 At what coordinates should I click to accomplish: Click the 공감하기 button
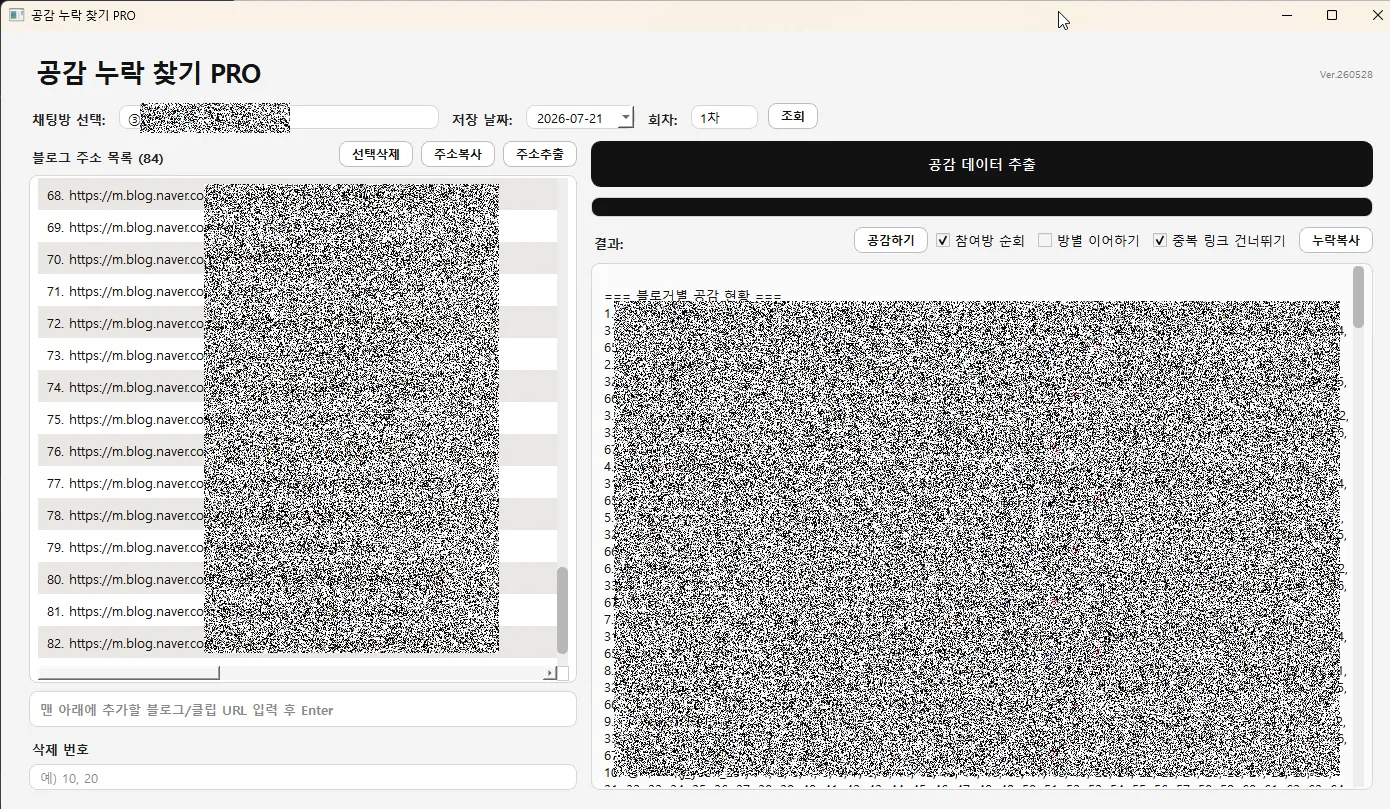(890, 240)
